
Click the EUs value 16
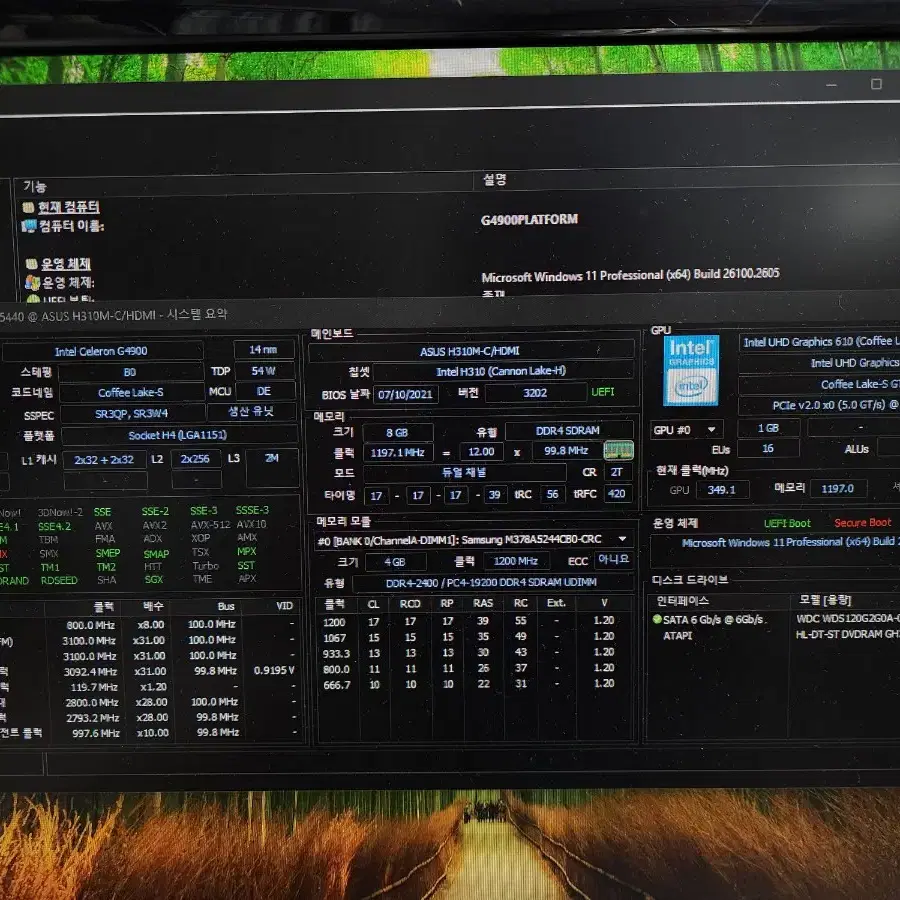pyautogui.click(x=769, y=449)
